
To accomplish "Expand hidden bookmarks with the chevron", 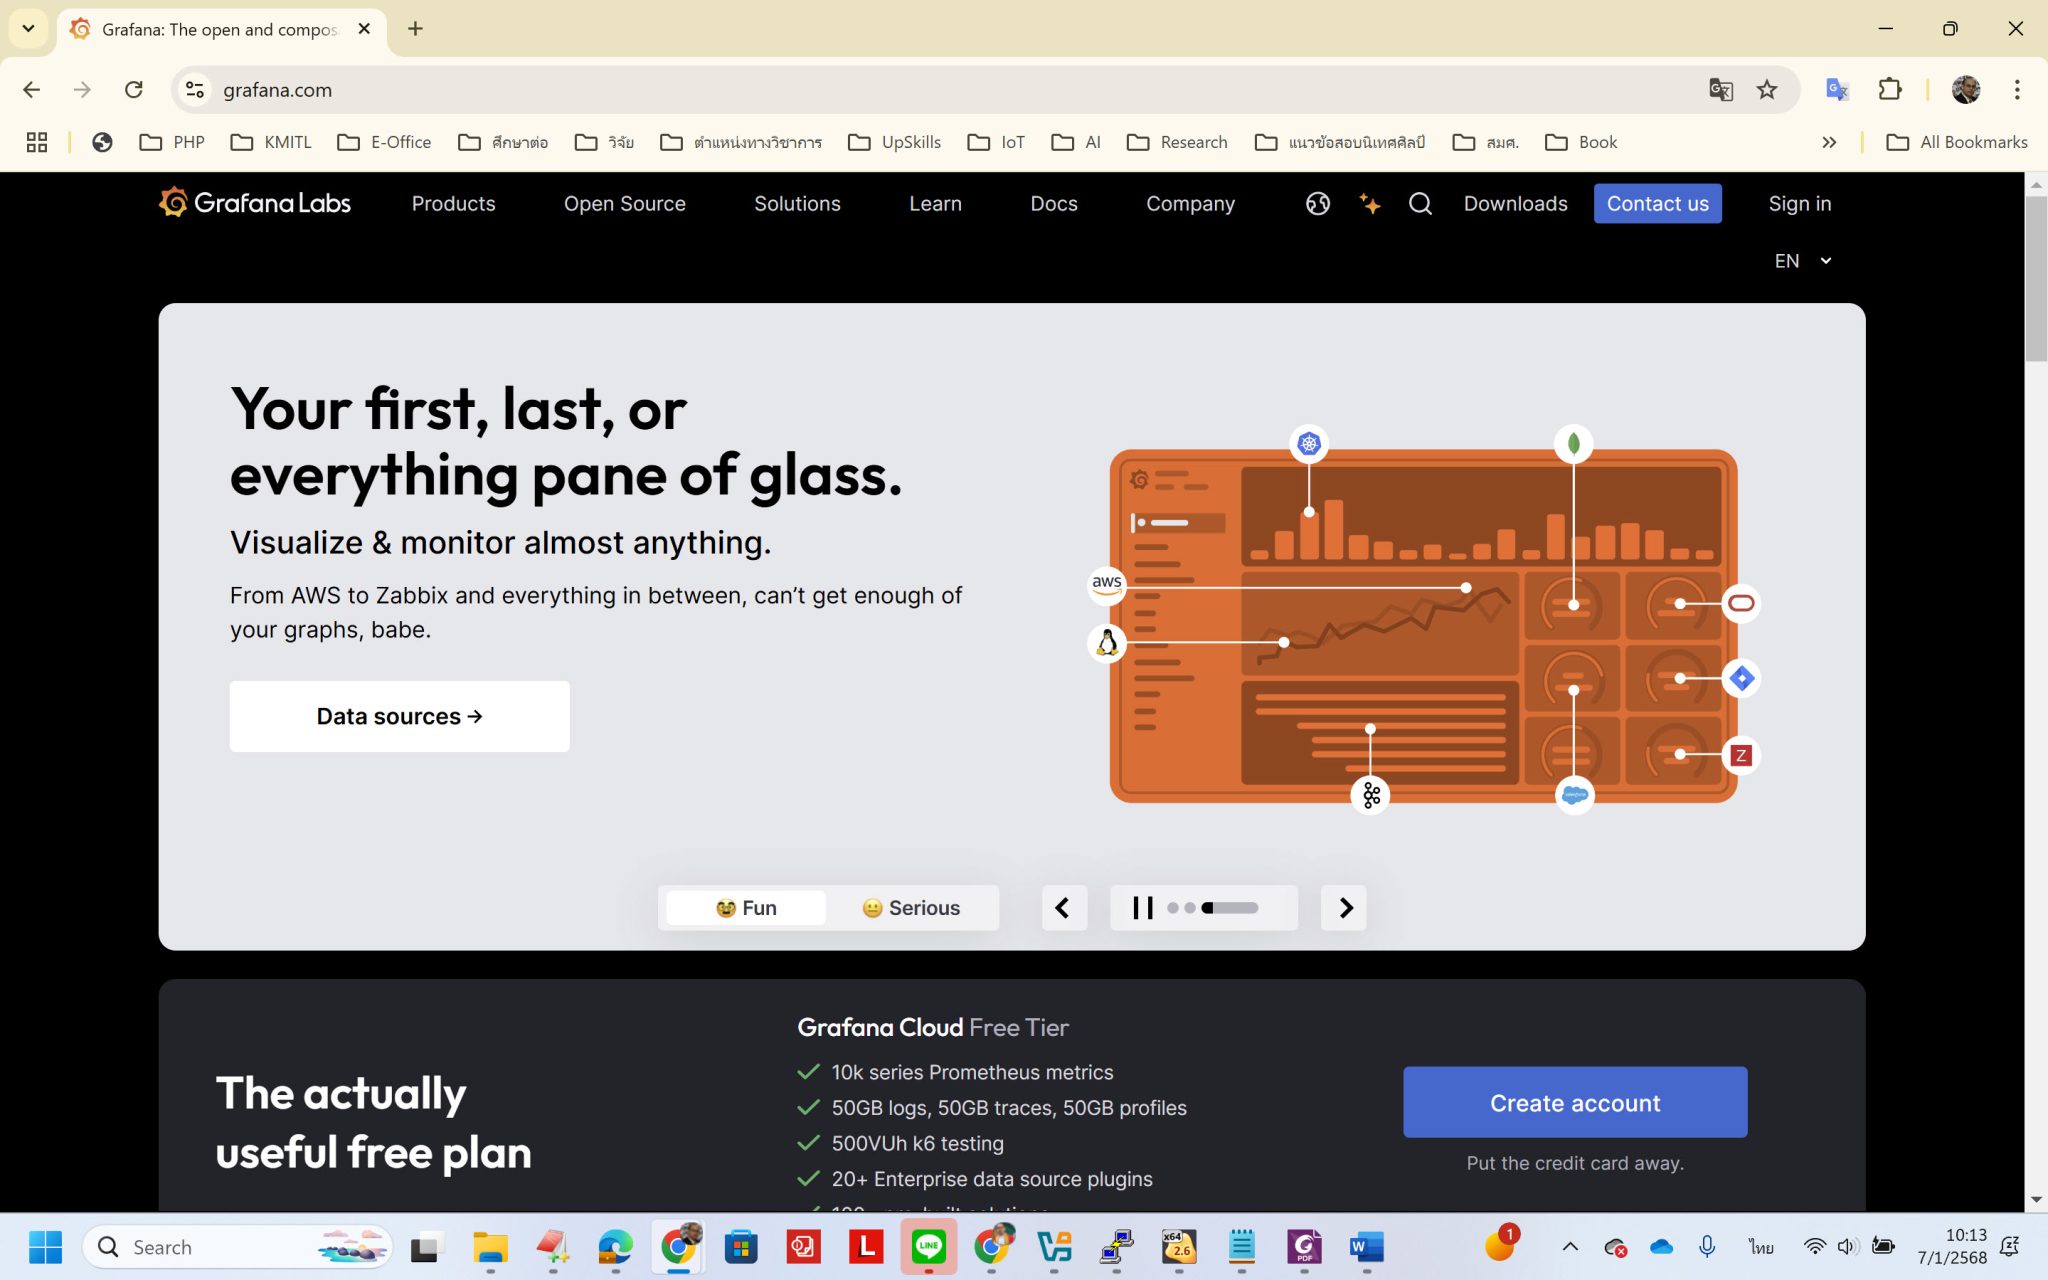I will (x=1829, y=142).
